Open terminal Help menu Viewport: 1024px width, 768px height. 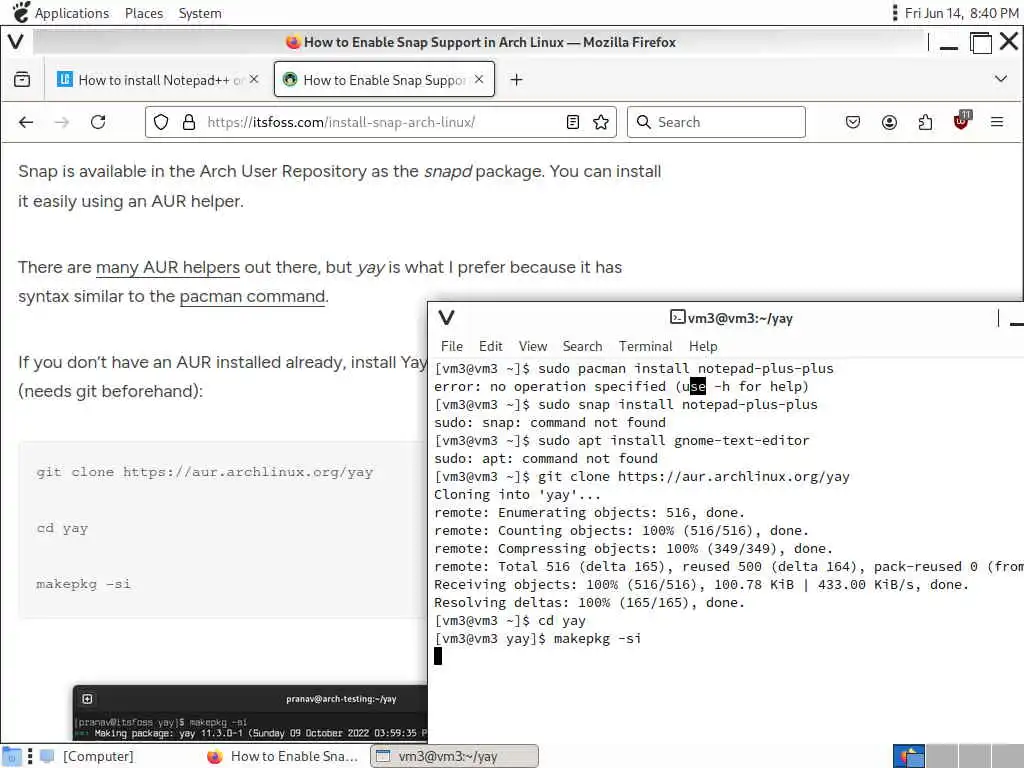pyautogui.click(x=703, y=346)
